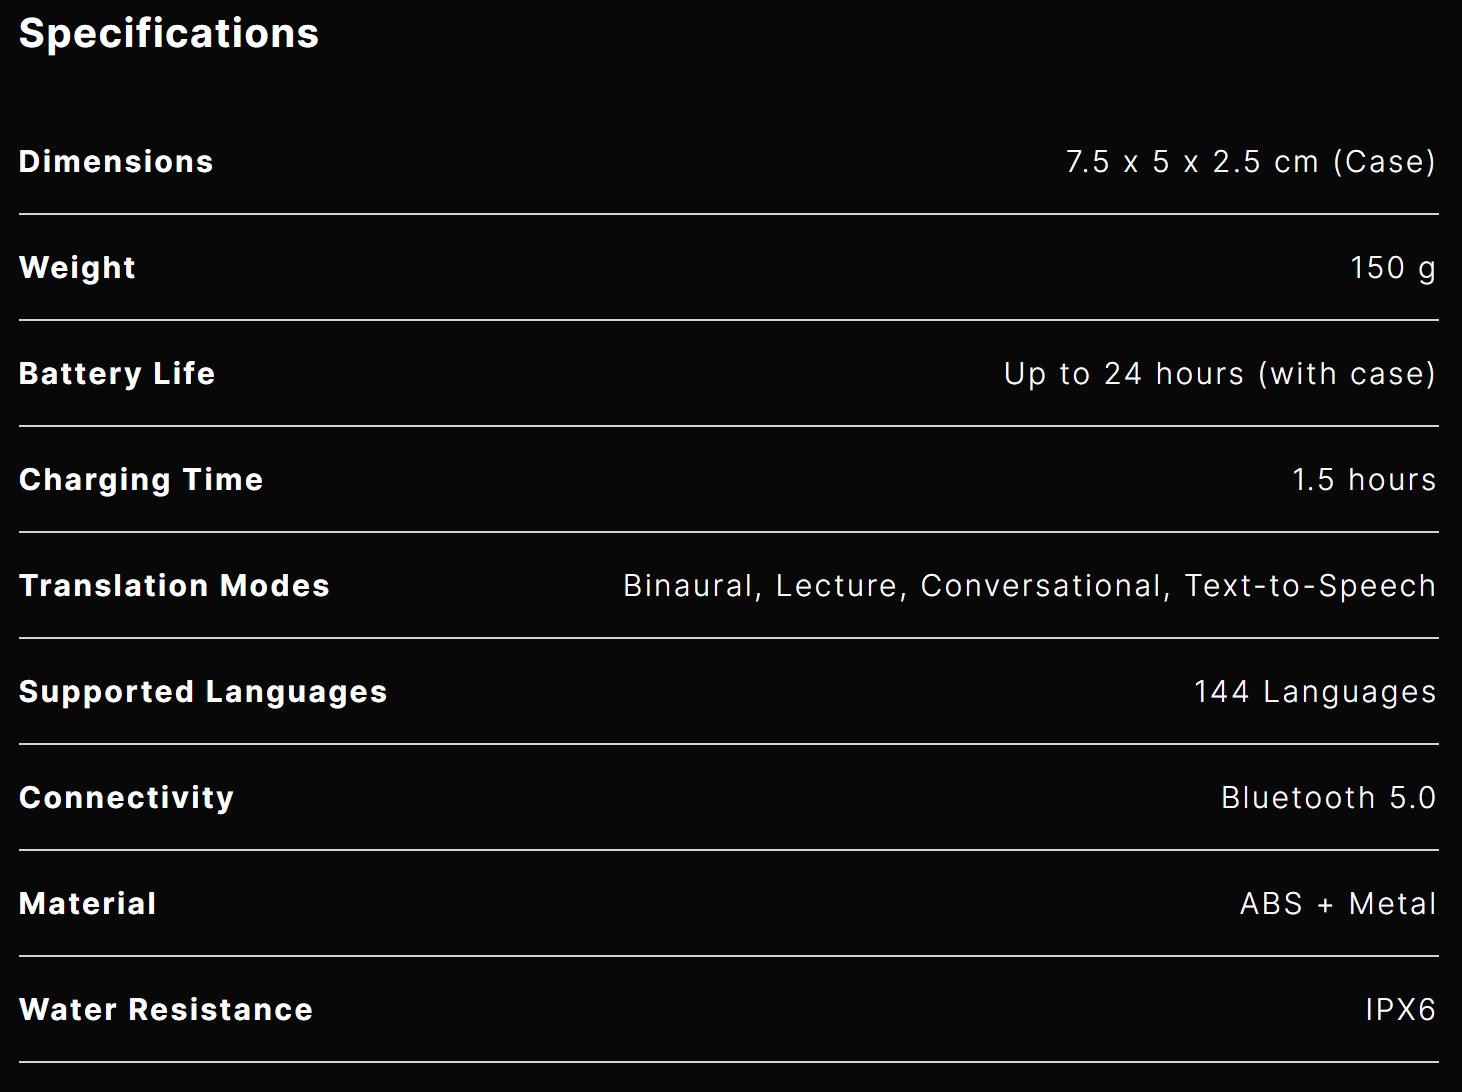
Task: Click the Supported Languages label
Action: (x=203, y=692)
